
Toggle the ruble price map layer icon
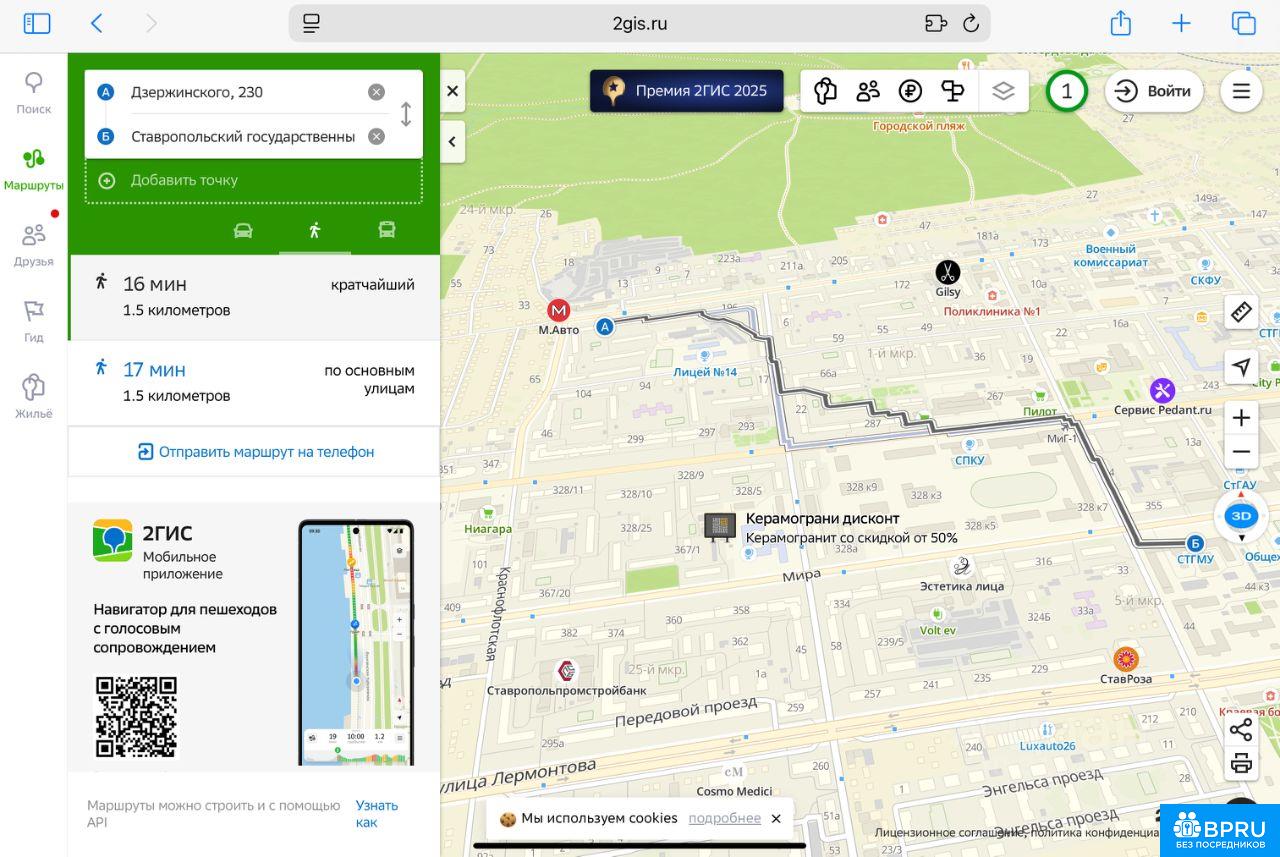click(x=910, y=91)
